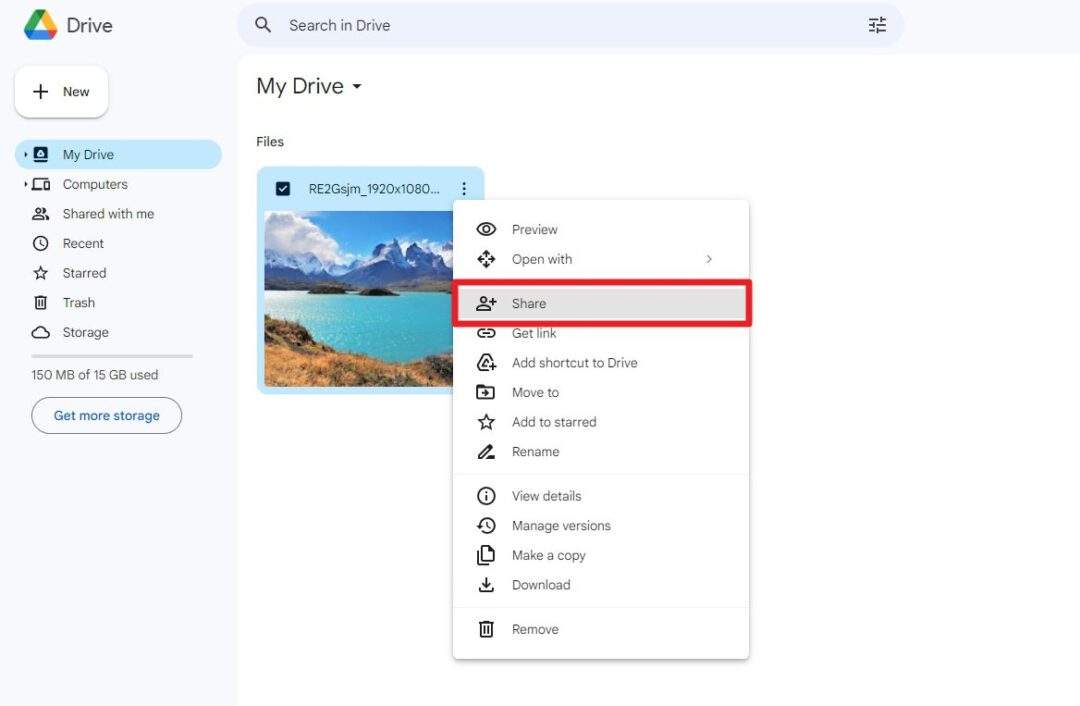
Task: Click the Google Drive logo
Action: pyautogui.click(x=40, y=25)
